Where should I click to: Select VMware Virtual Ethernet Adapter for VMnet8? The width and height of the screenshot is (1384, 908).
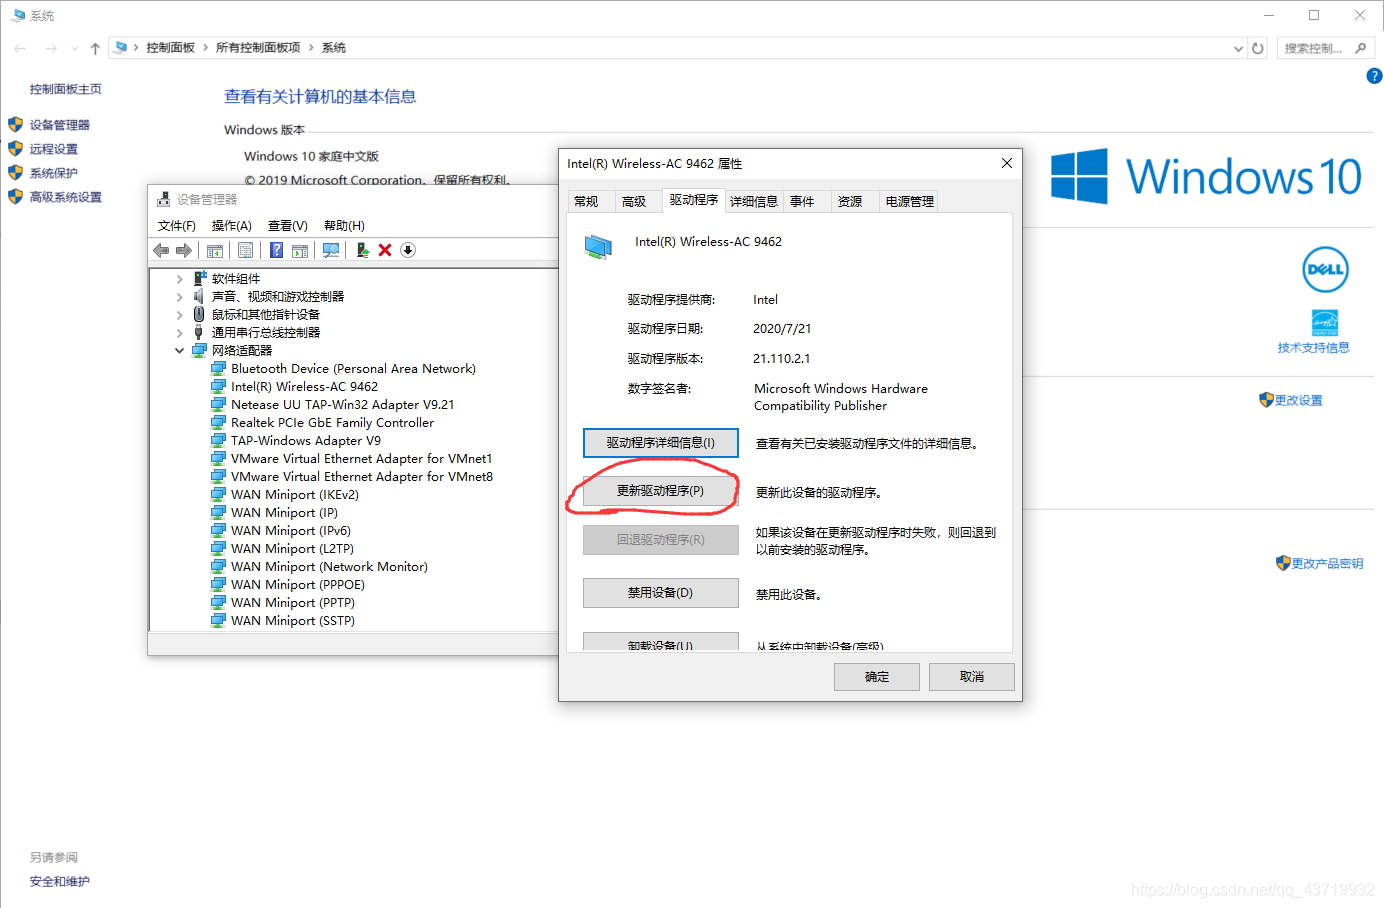[x=361, y=477]
